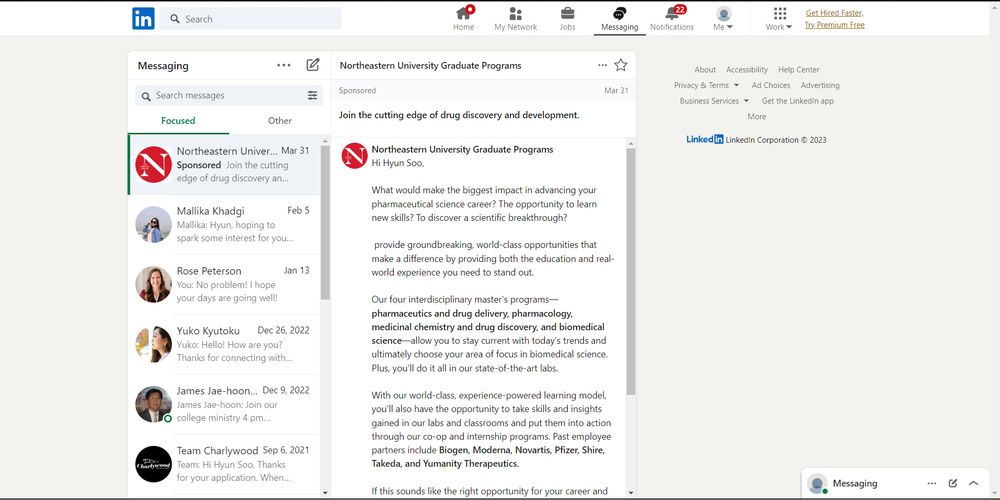1000x500 pixels.
Task: Open Northeastern University conversation in list
Action: point(224,165)
